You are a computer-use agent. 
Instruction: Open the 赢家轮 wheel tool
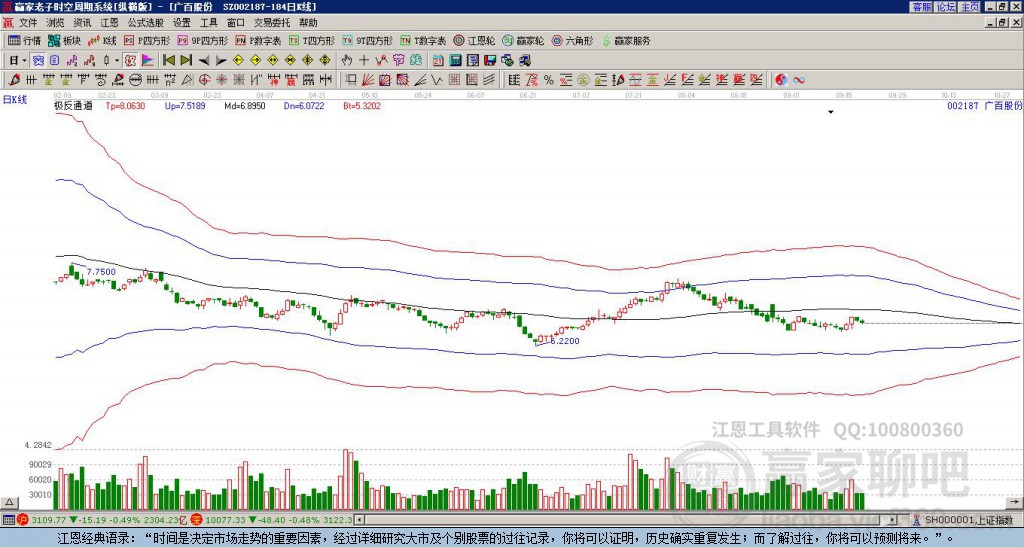click(x=523, y=40)
